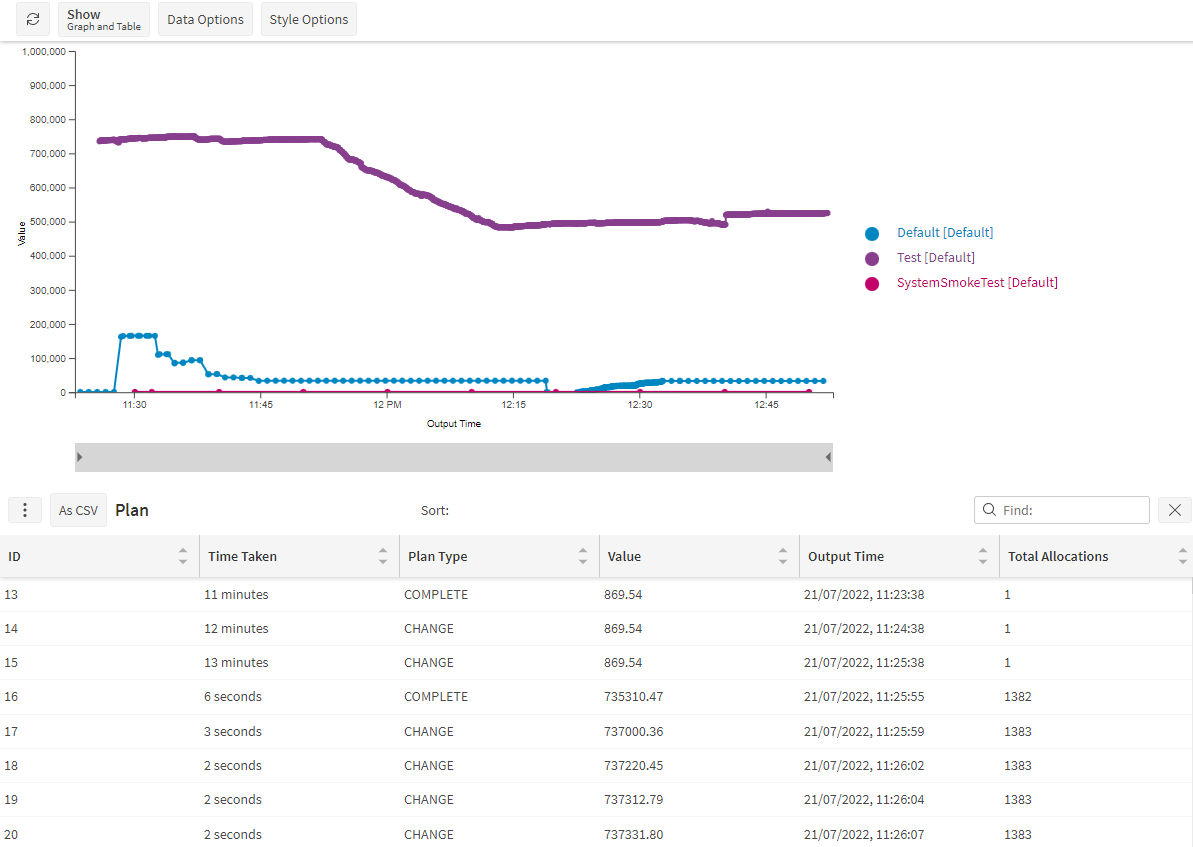Screen dimensions: 1193x847
Task: Click output time 21/07/2022, 11:23:38
Action: click(x=864, y=594)
